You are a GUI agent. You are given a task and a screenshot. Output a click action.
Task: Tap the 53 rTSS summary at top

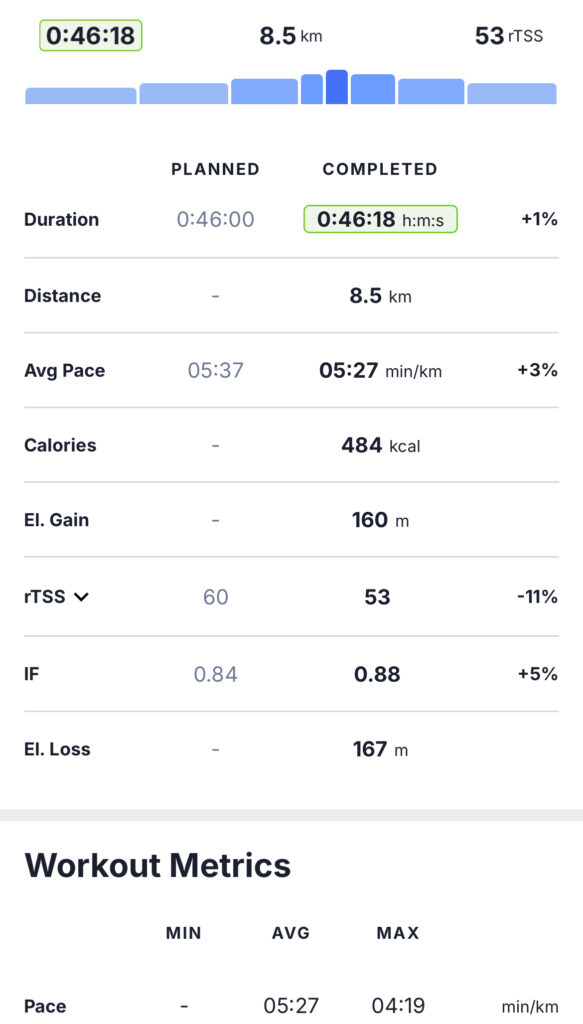tap(509, 36)
